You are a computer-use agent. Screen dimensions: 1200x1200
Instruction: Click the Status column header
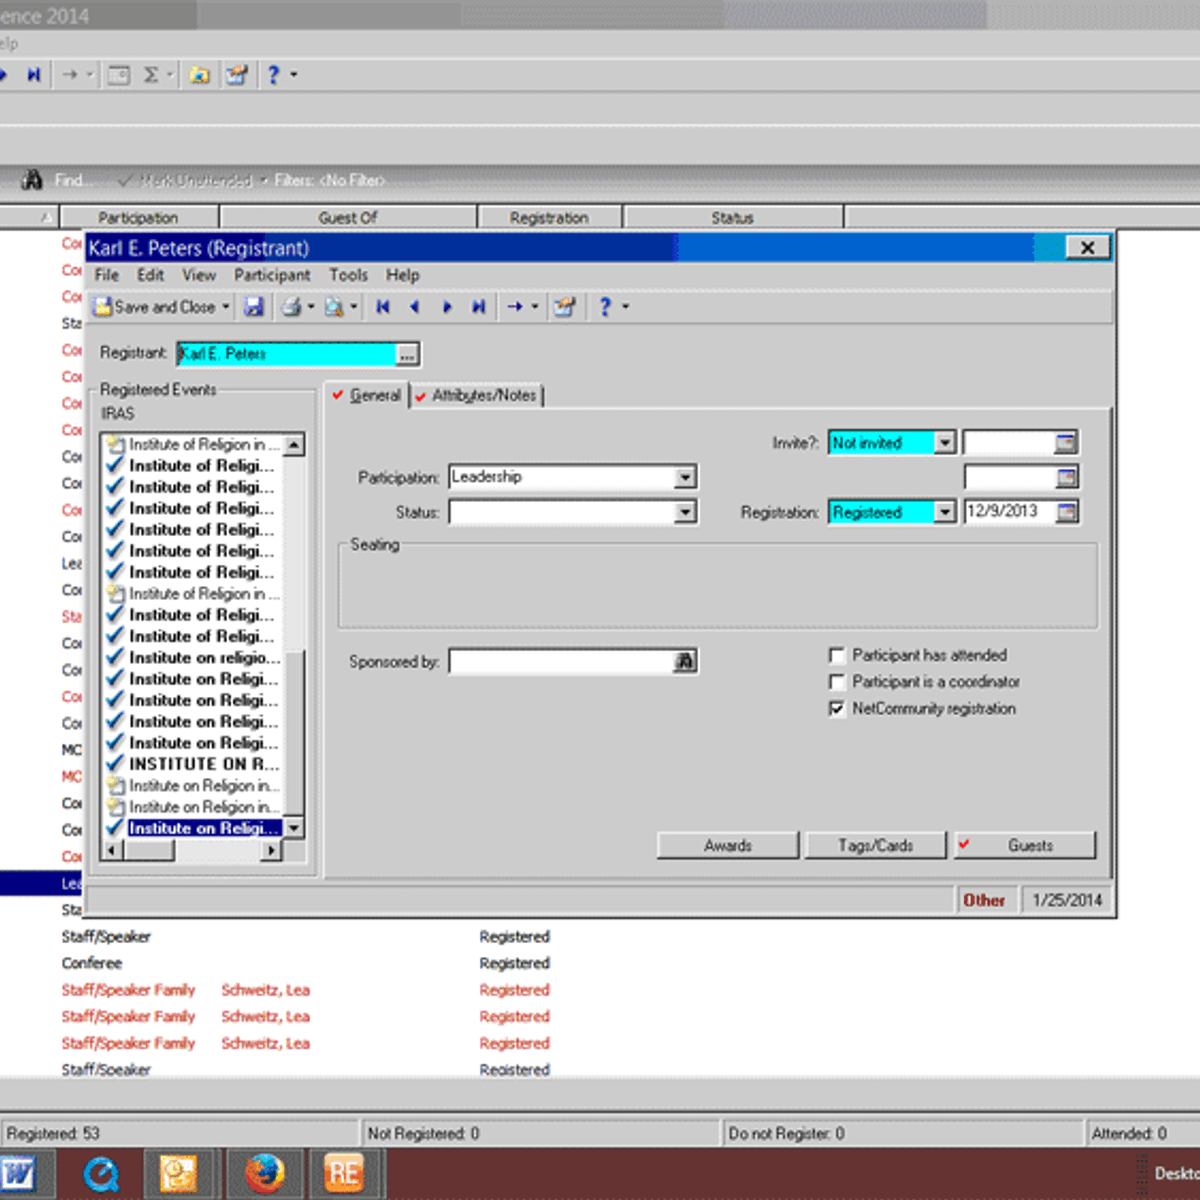(x=733, y=217)
